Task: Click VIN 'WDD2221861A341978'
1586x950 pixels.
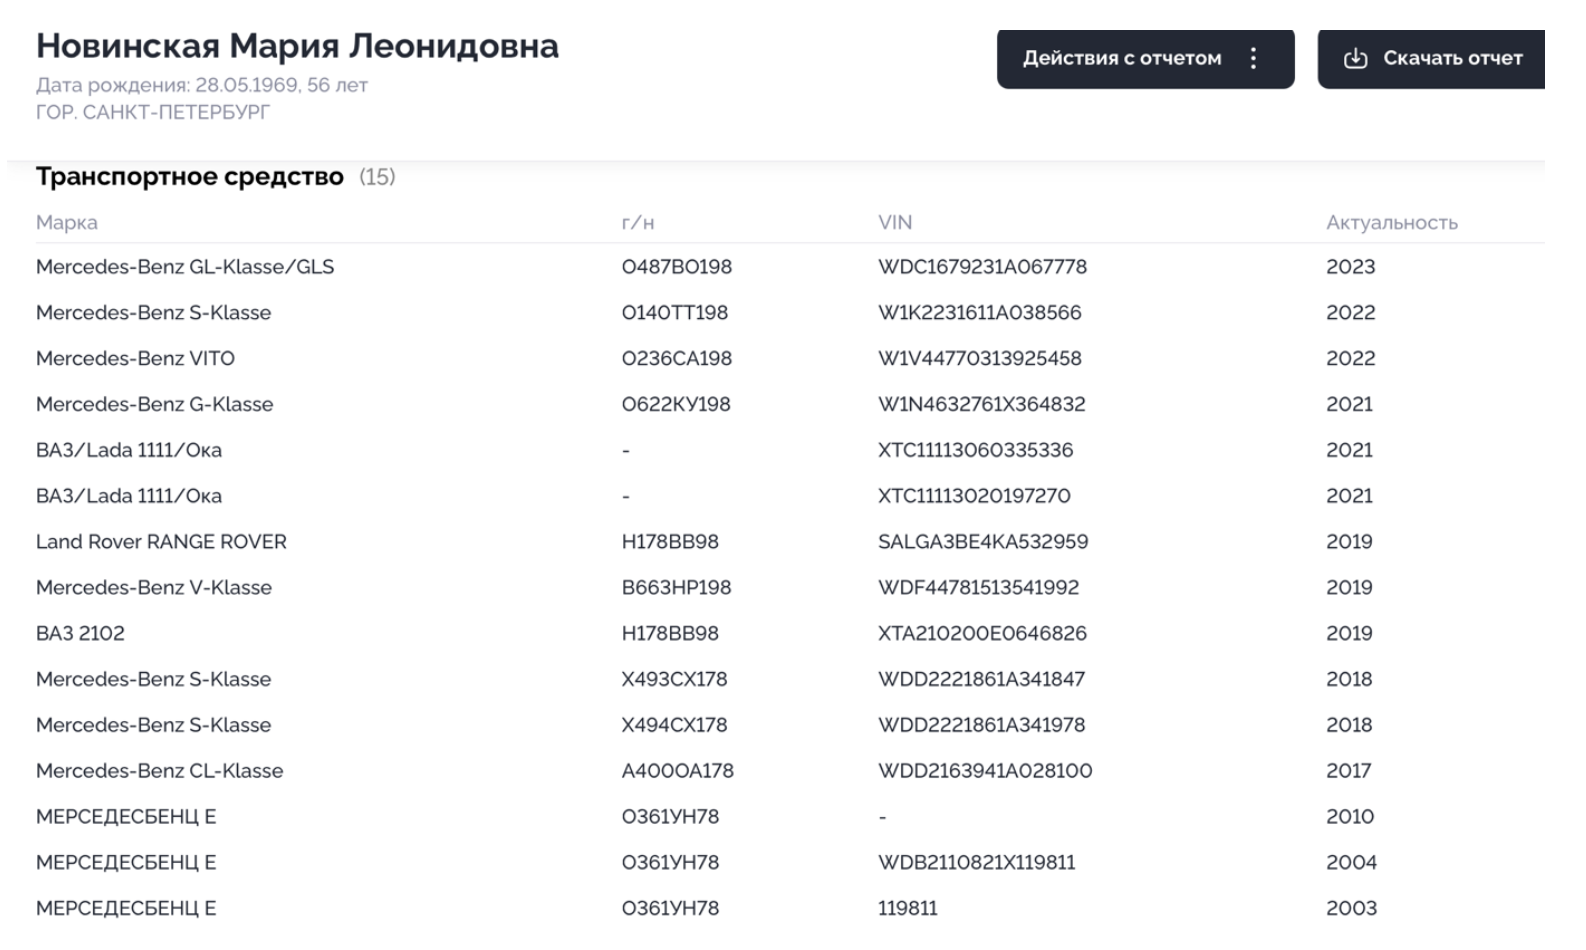Action: (x=981, y=726)
